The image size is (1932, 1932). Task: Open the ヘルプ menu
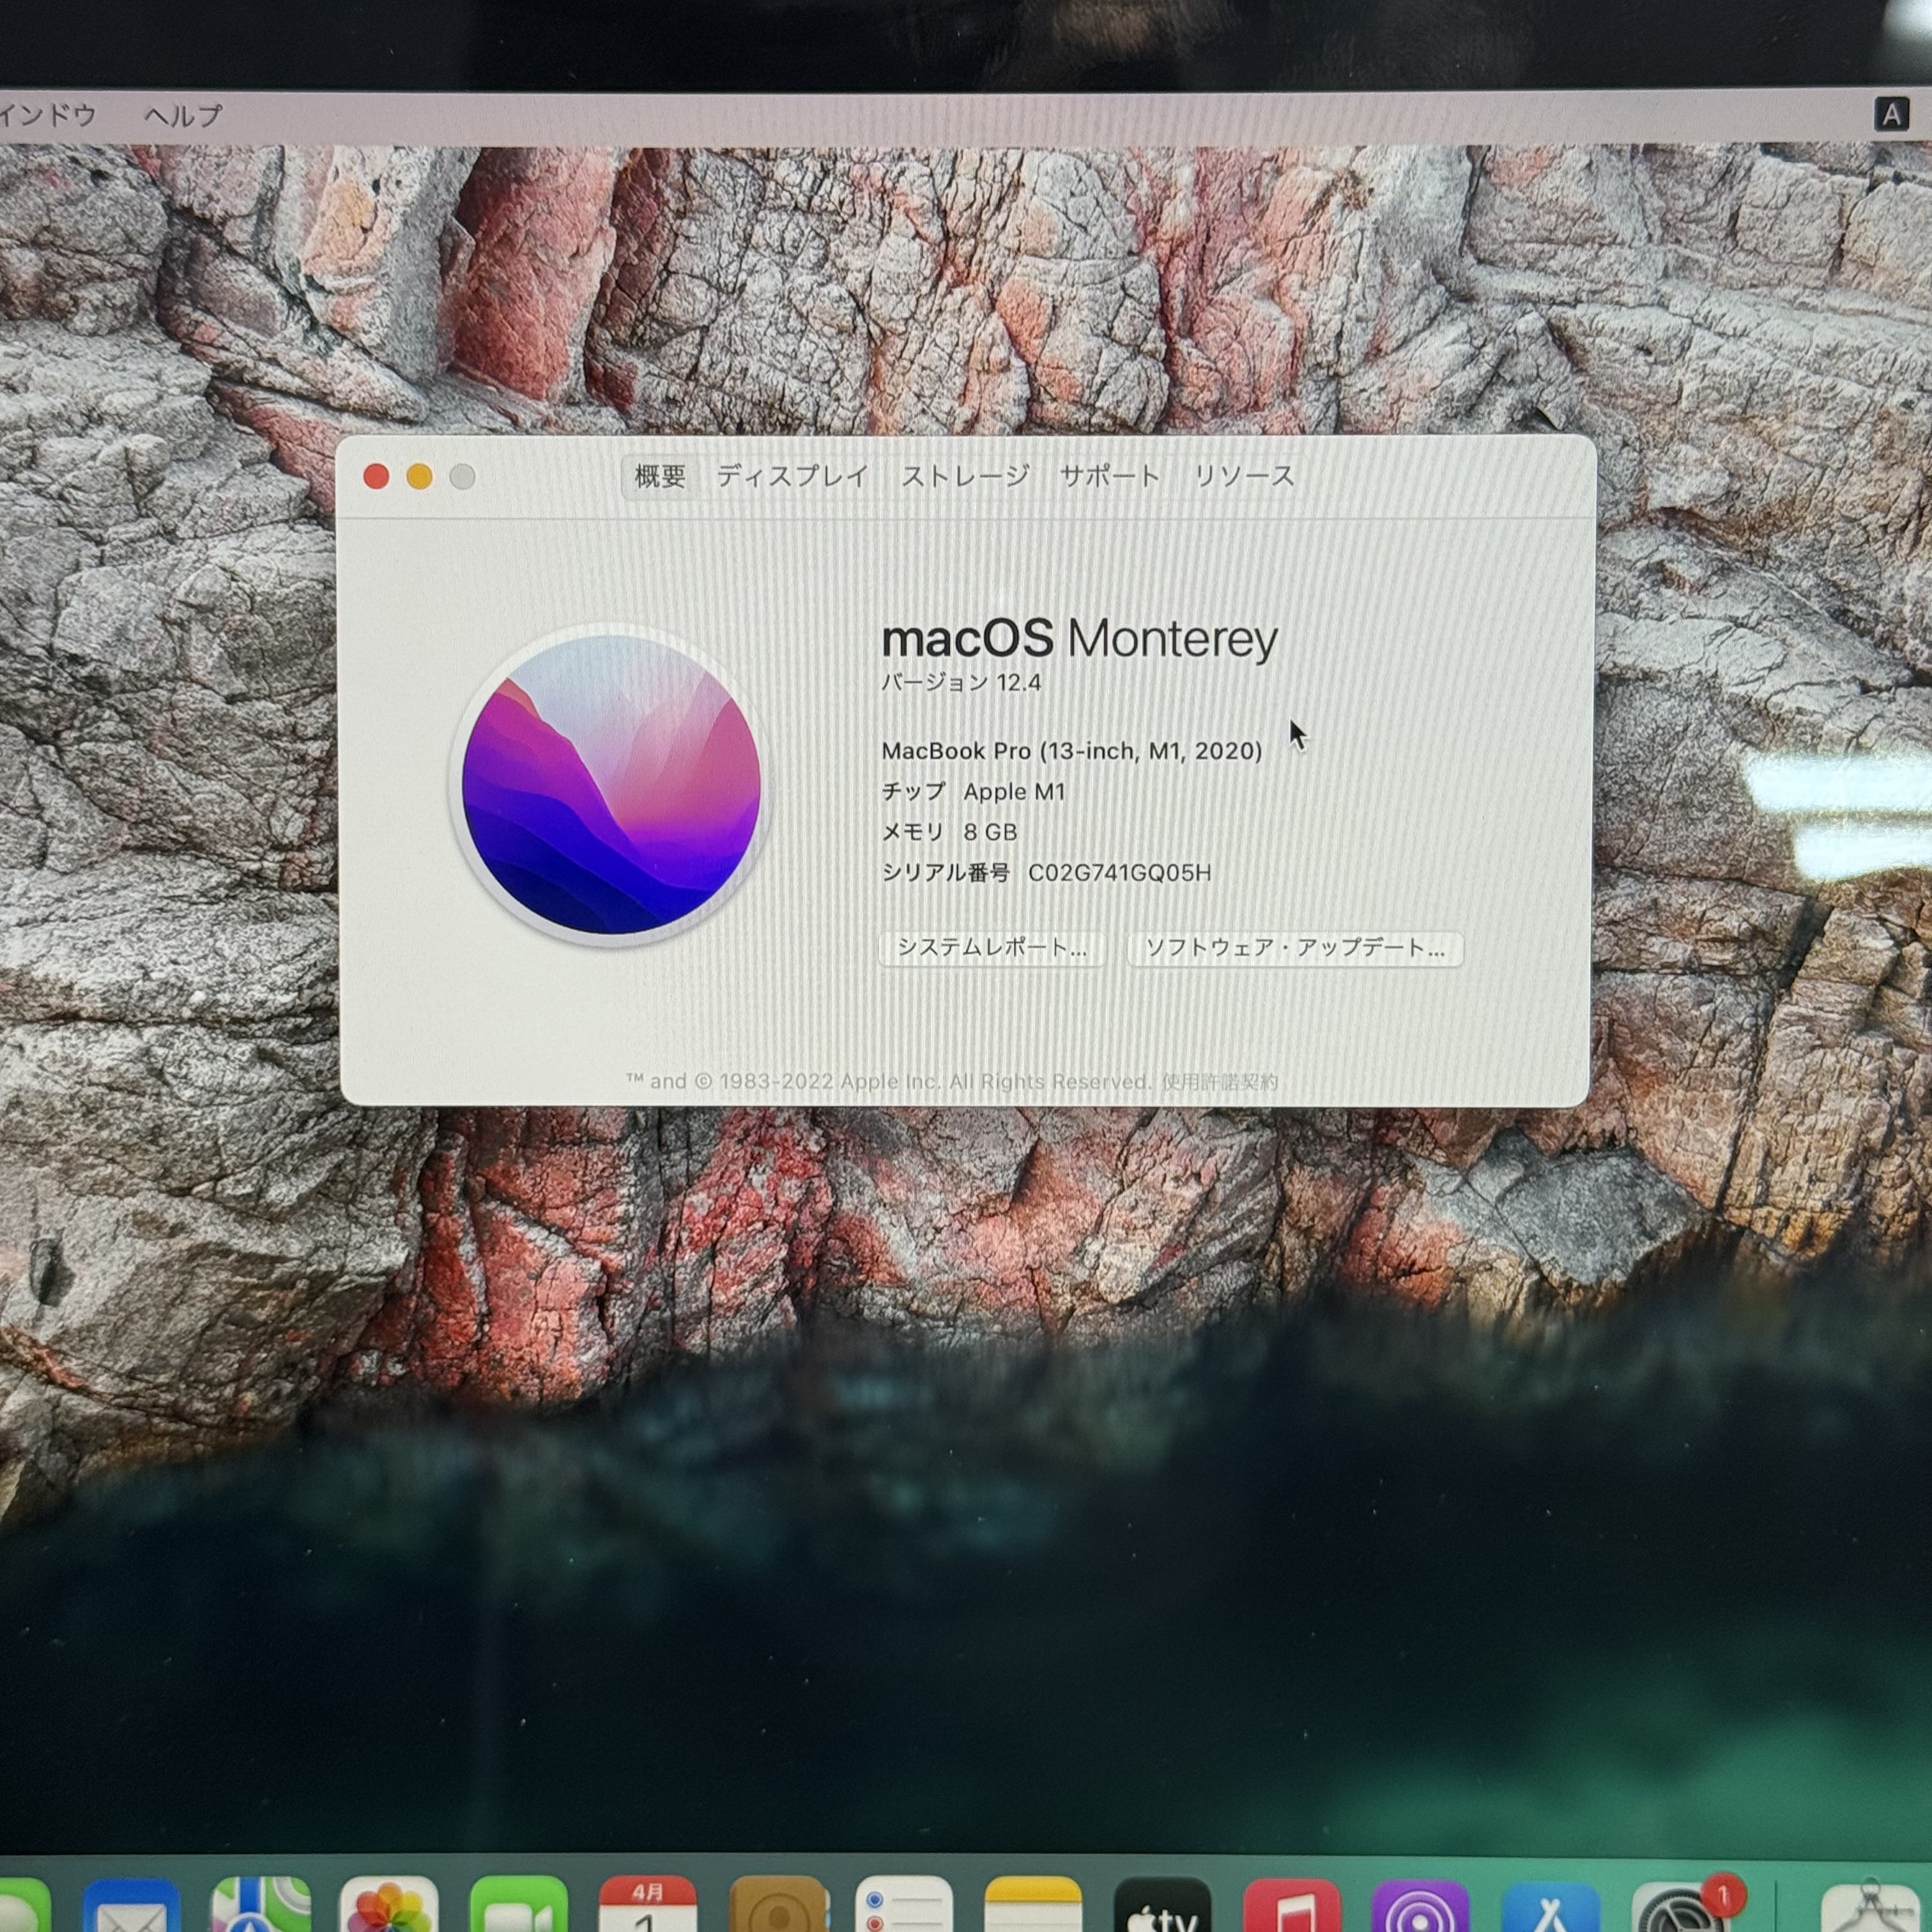183,116
